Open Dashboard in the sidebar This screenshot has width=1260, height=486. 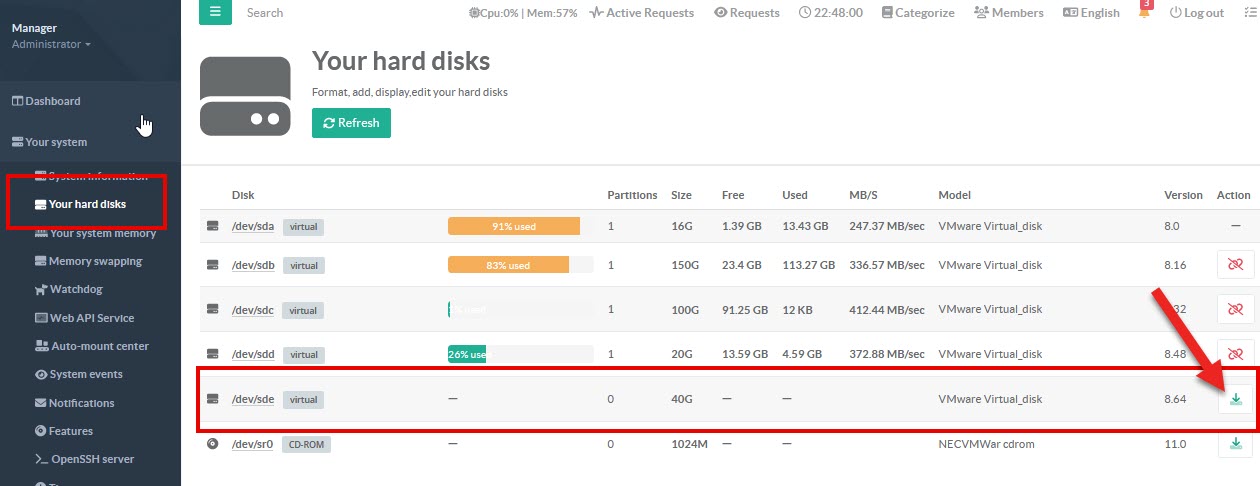46,101
